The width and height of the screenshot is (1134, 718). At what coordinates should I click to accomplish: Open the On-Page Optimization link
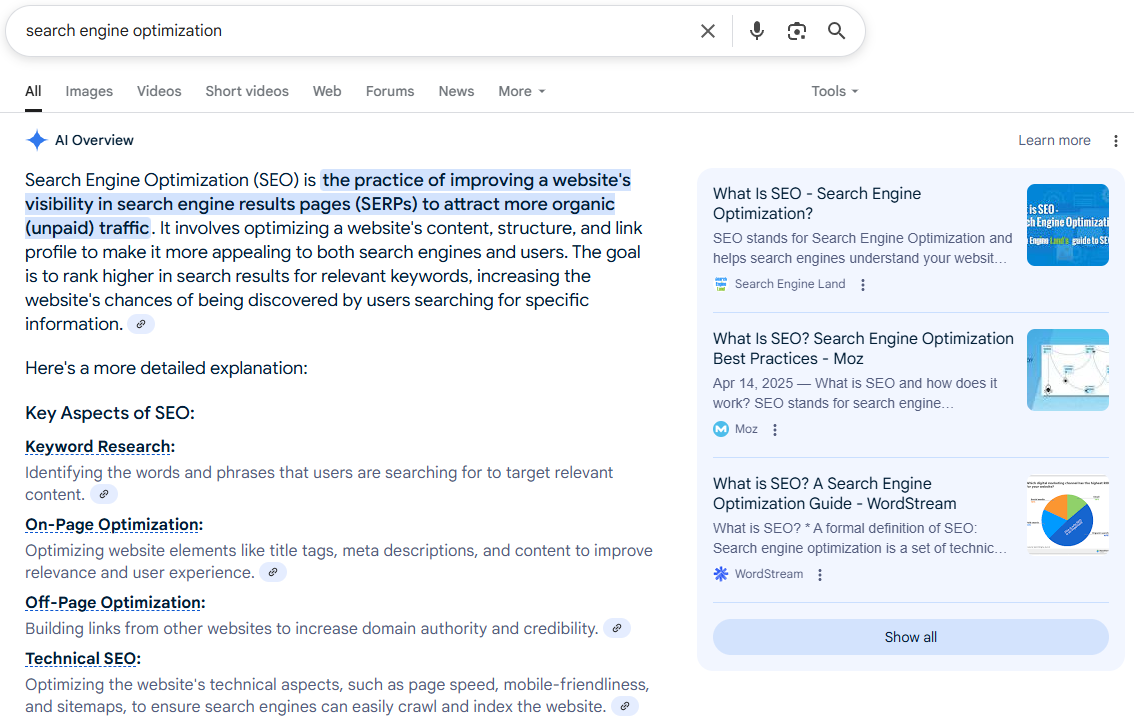pos(112,525)
